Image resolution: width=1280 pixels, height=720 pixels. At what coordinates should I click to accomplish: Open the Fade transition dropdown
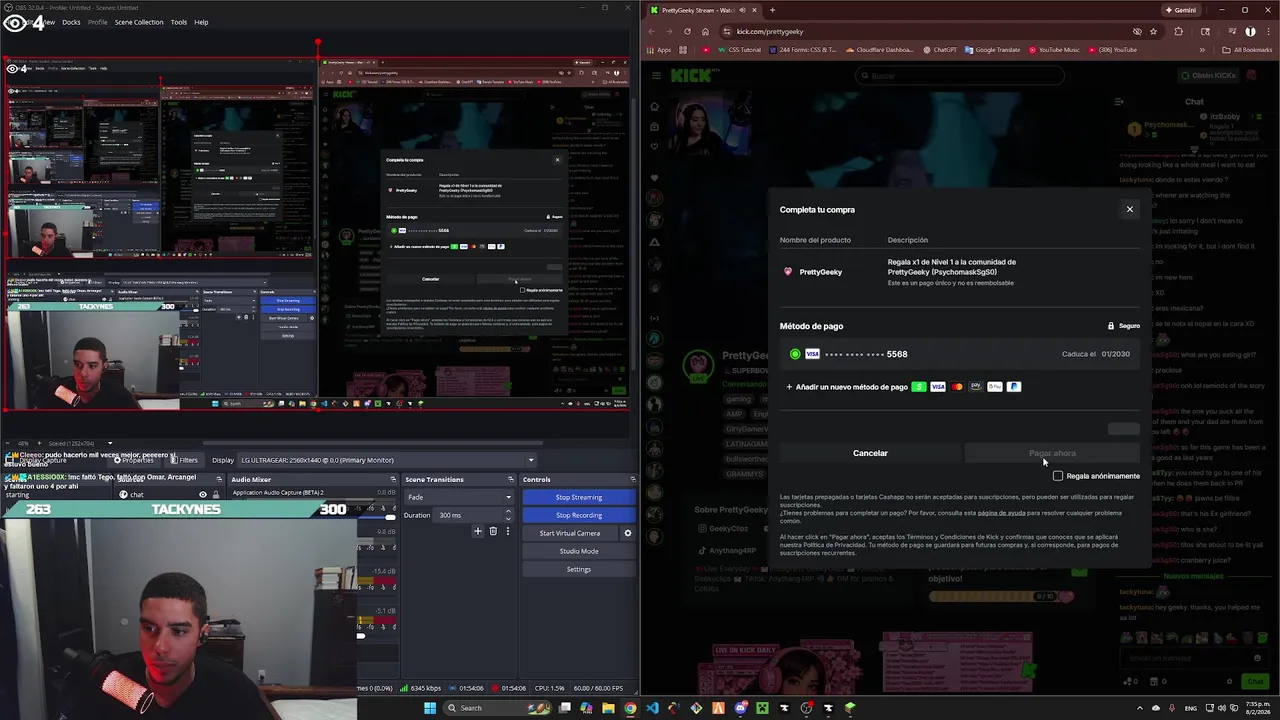(460, 497)
